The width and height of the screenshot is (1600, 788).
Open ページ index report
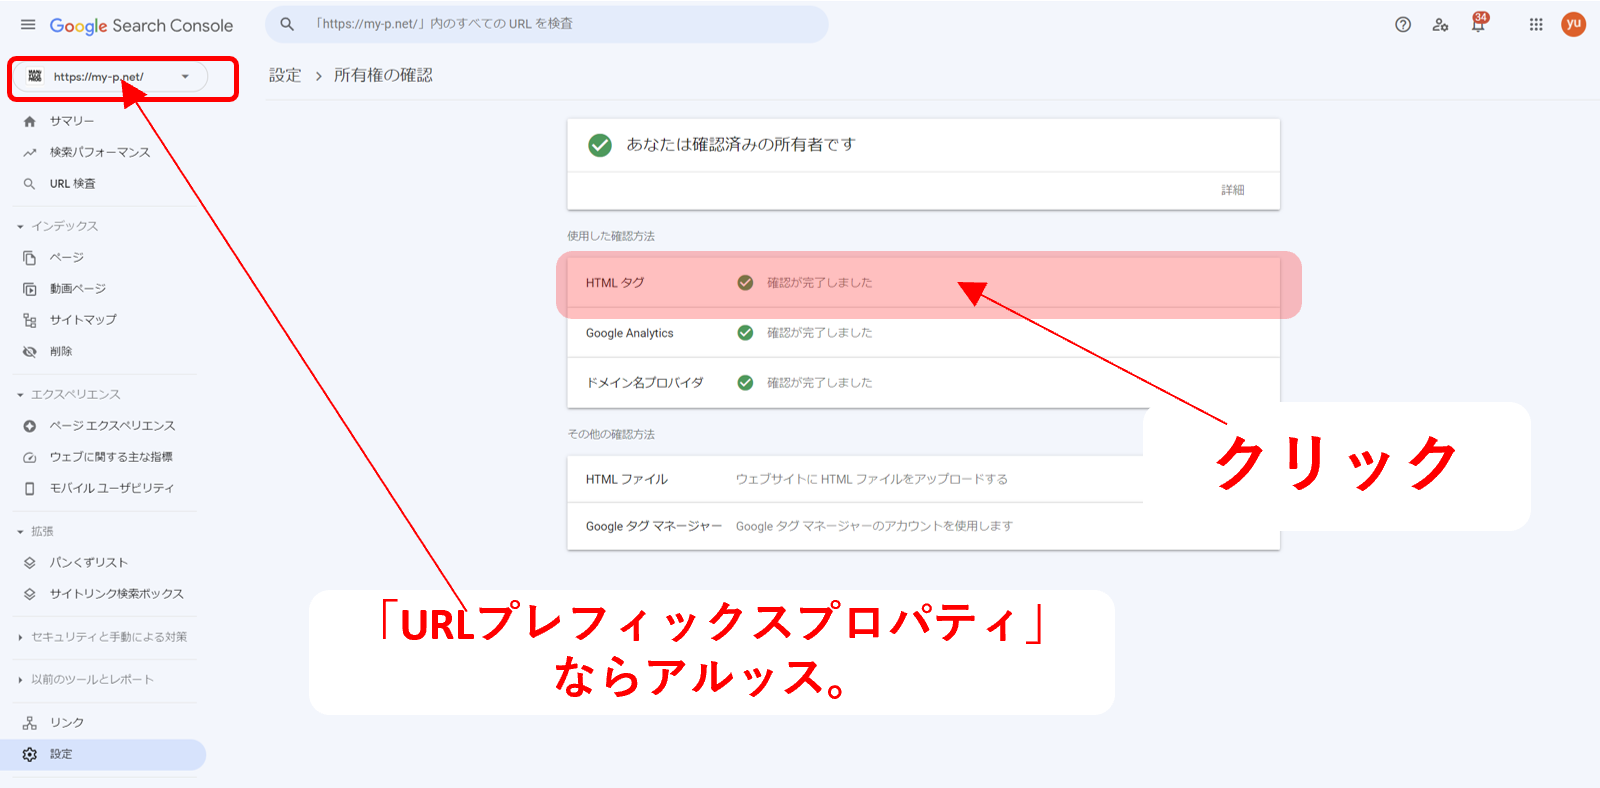pyautogui.click(x=67, y=258)
